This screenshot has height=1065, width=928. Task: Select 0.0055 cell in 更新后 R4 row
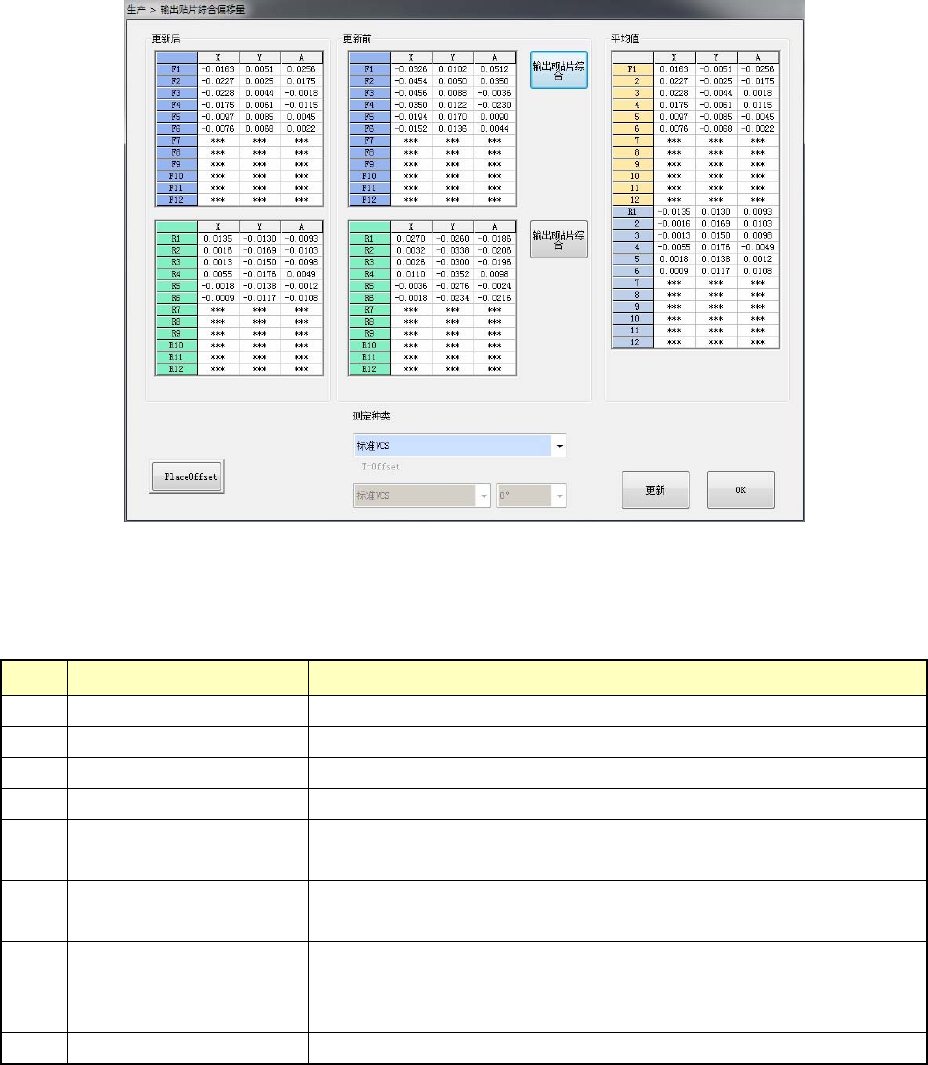pyautogui.click(x=218, y=274)
